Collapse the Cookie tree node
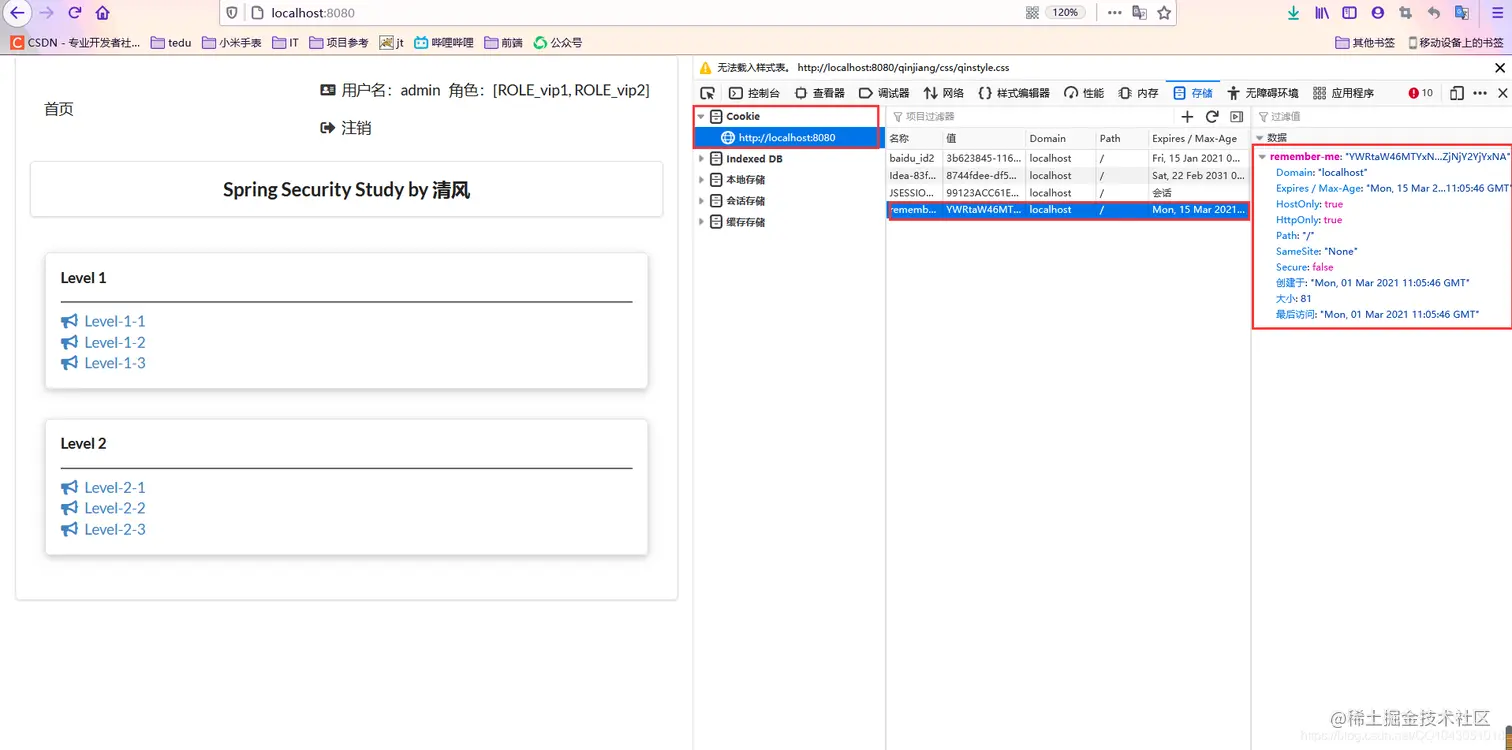The height and width of the screenshot is (750, 1512). (x=701, y=117)
